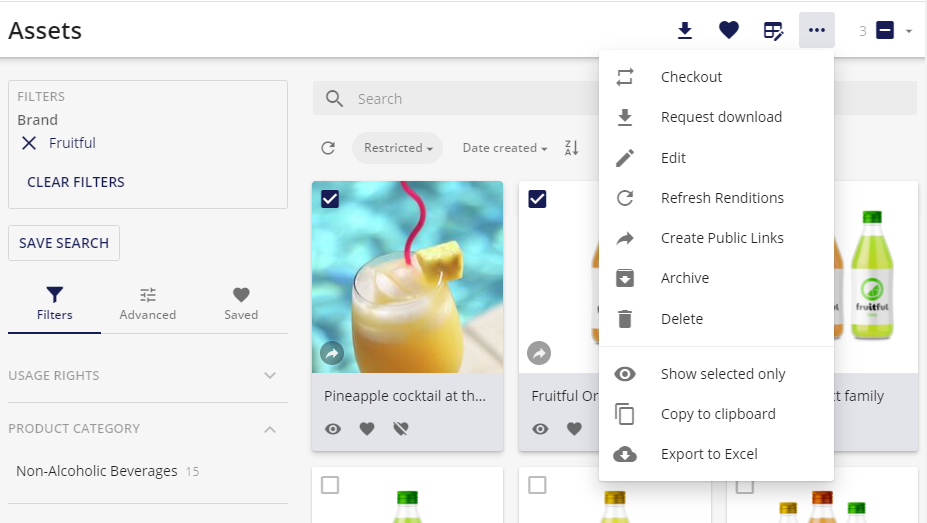Switch to the Saved tab
927x523 pixels.
tap(241, 304)
